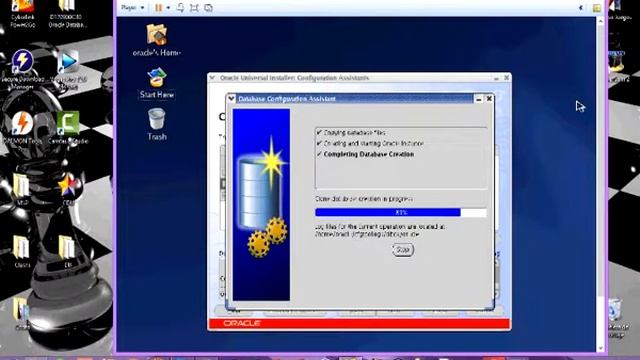Viewport: 640px width, 360px height.
Task: Click the log files location text
Action: click(380, 231)
